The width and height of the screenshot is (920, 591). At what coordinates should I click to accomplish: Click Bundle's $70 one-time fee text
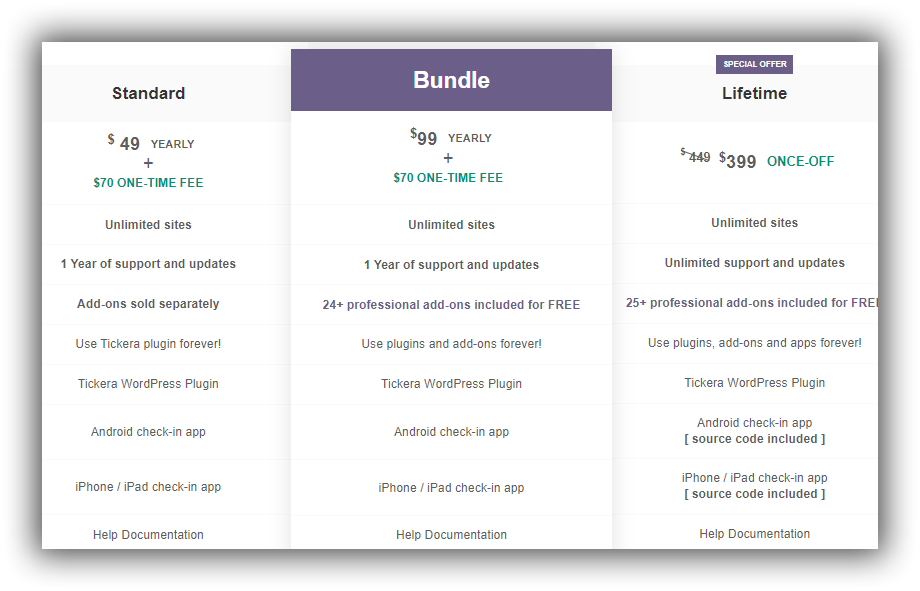pyautogui.click(x=448, y=177)
